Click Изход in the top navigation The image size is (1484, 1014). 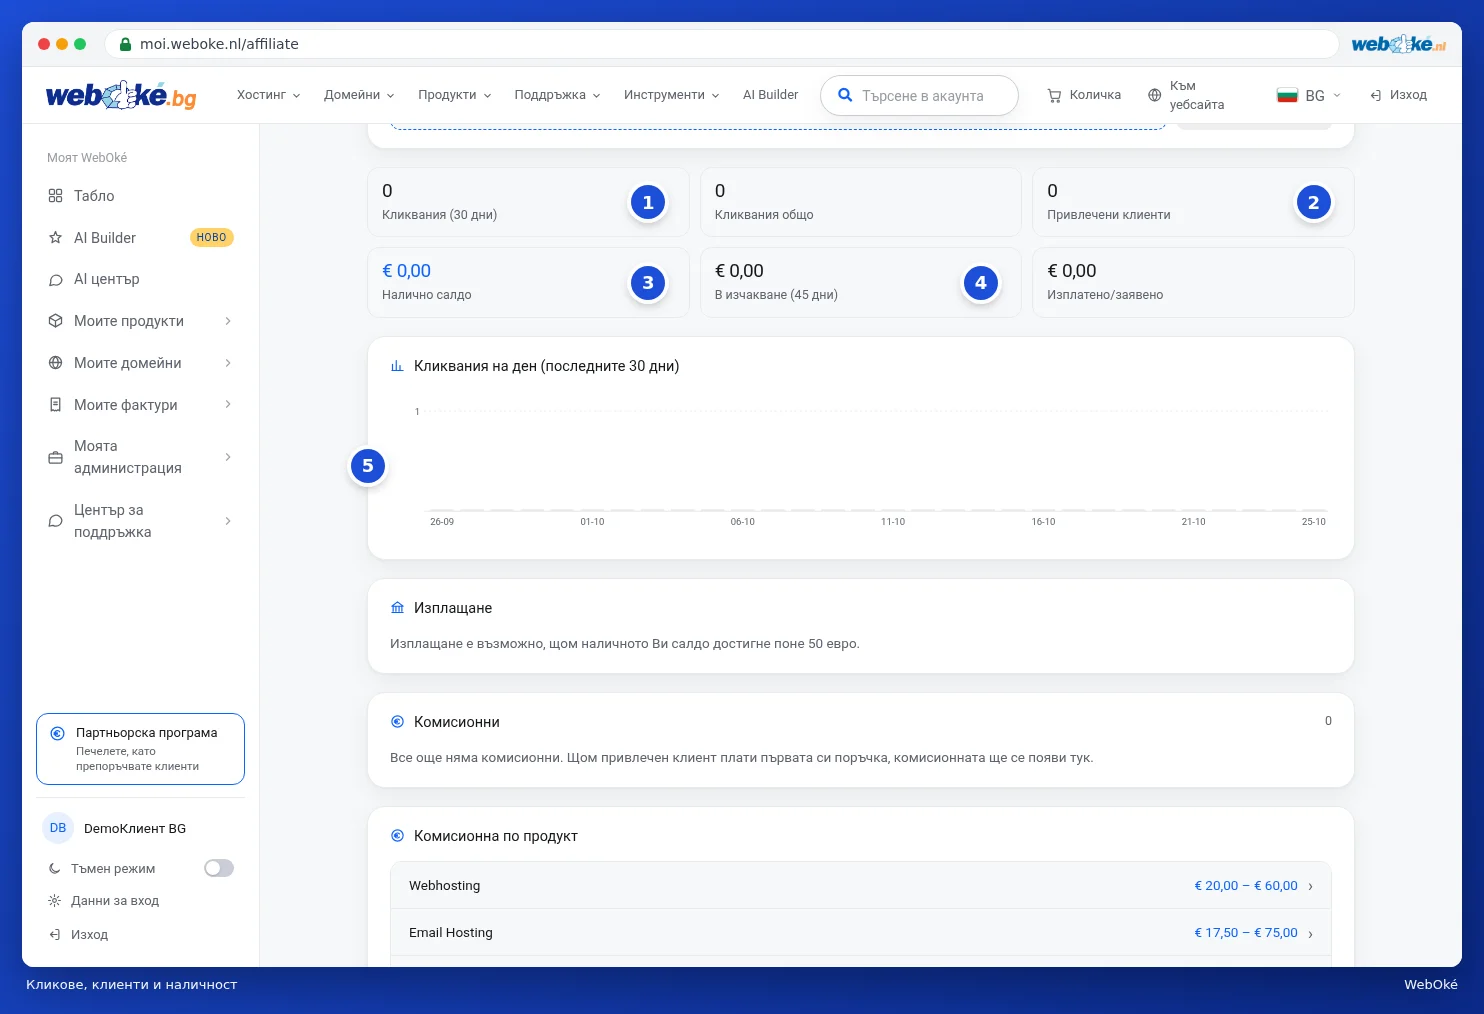point(1398,95)
